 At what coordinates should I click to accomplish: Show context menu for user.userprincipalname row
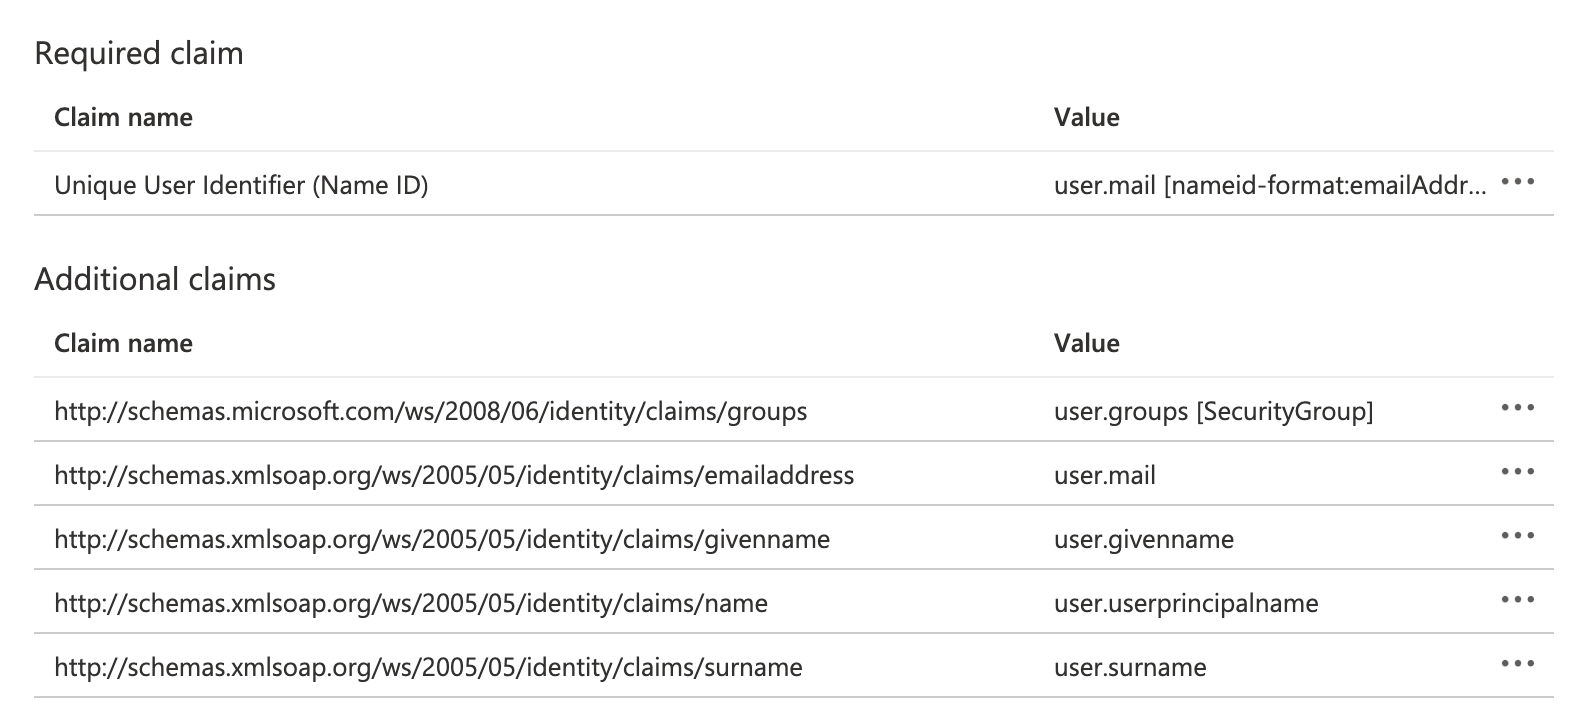click(1517, 600)
